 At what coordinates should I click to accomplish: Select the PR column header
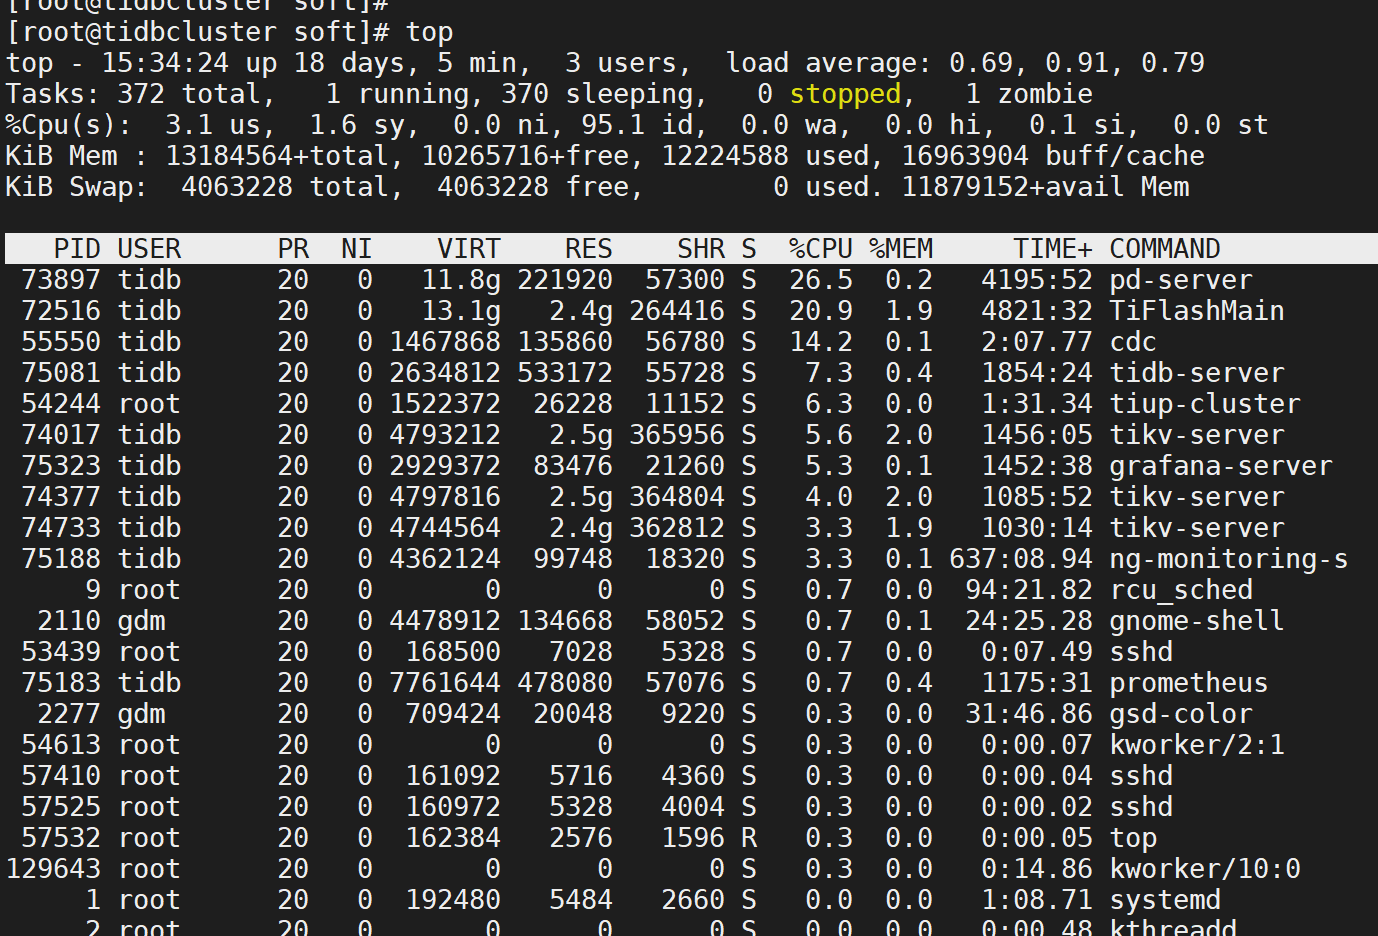[293, 249]
